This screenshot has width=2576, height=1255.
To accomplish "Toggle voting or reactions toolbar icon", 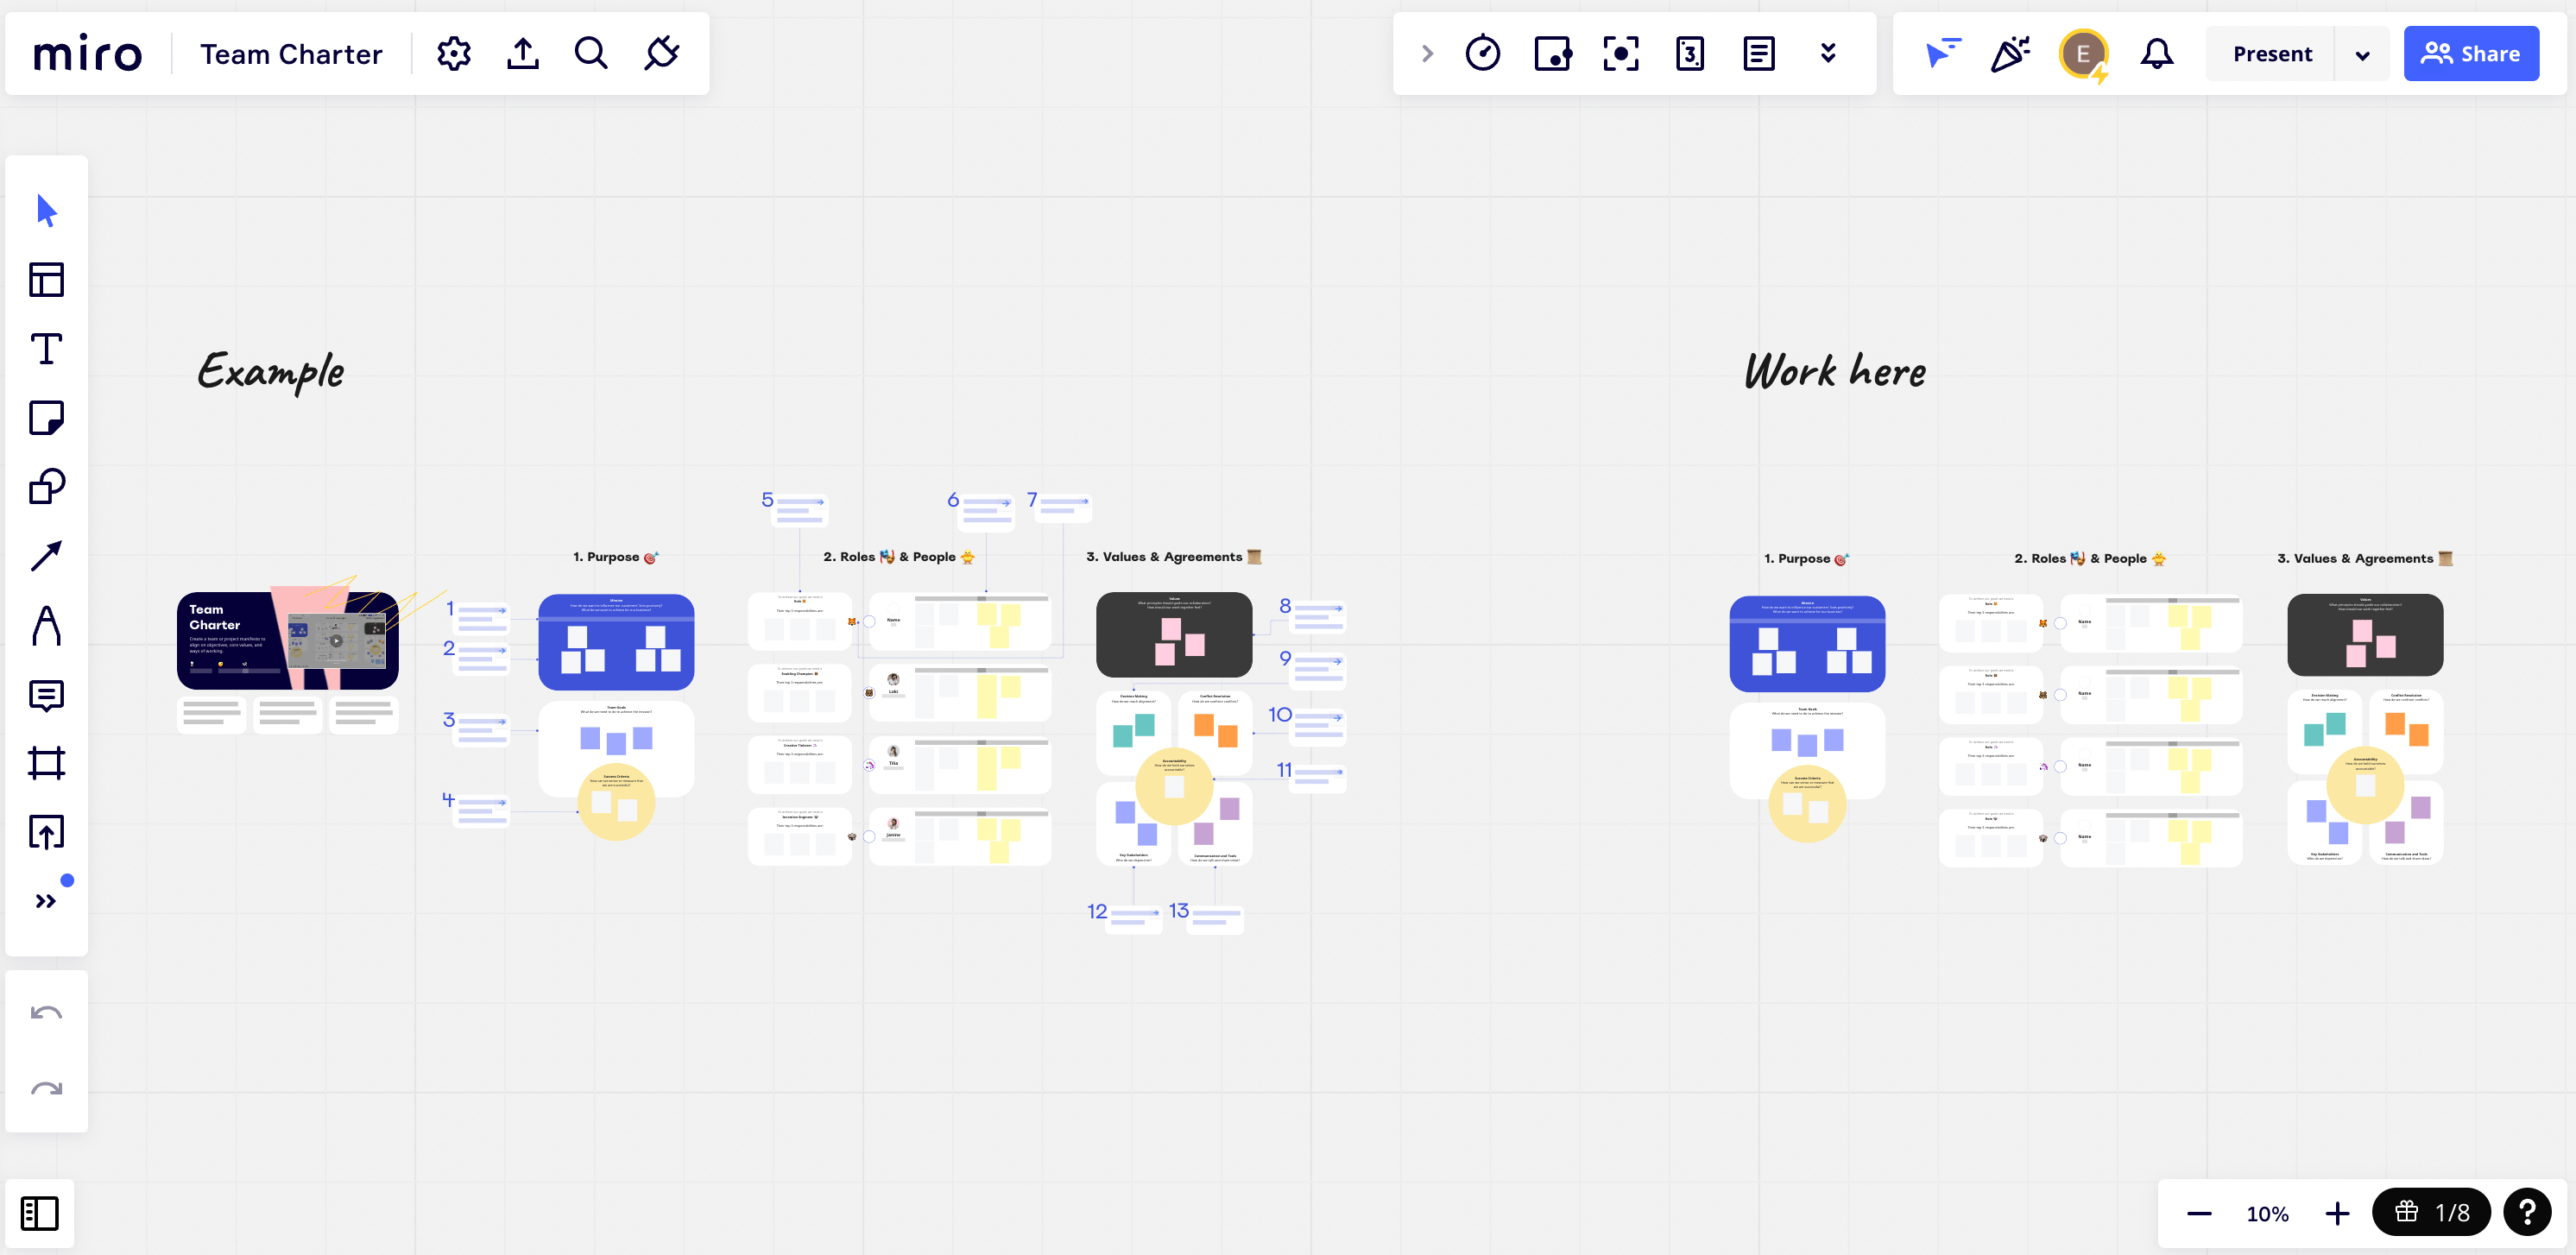I will pos(2009,54).
